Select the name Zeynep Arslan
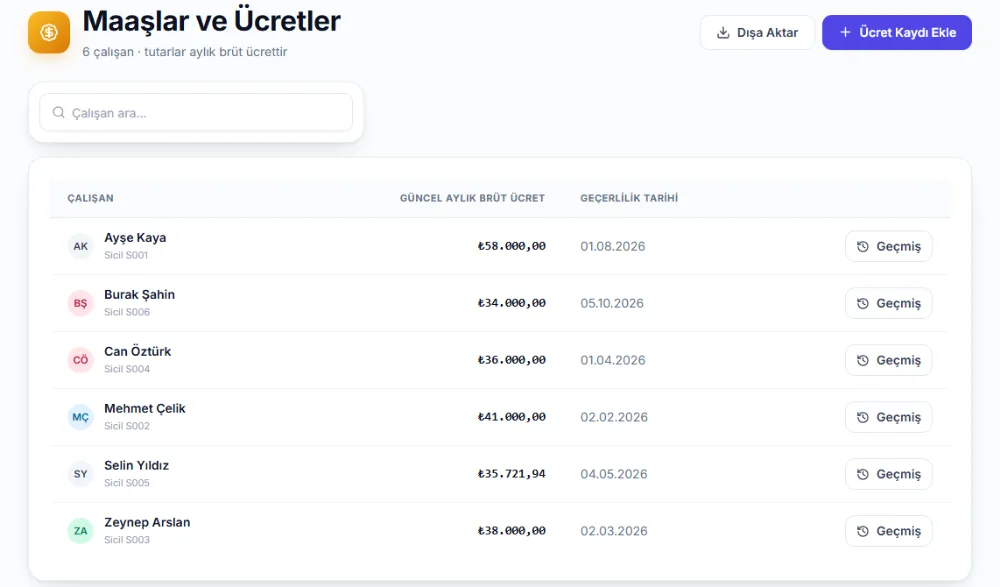 point(147,522)
